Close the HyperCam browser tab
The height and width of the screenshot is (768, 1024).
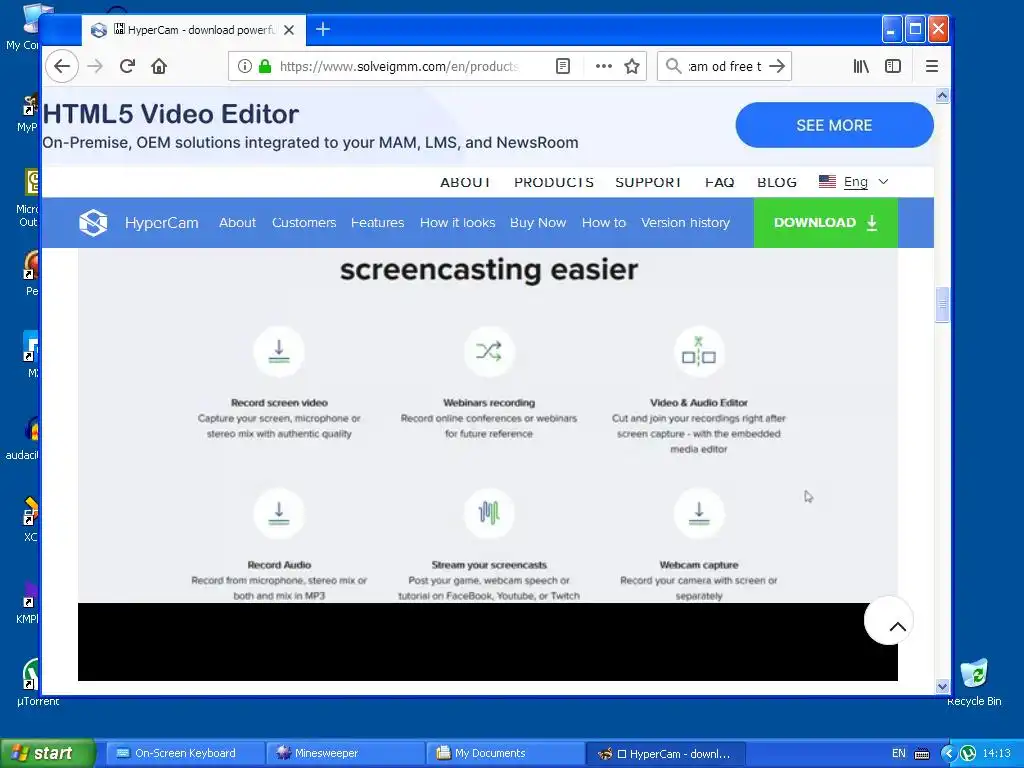click(x=289, y=30)
